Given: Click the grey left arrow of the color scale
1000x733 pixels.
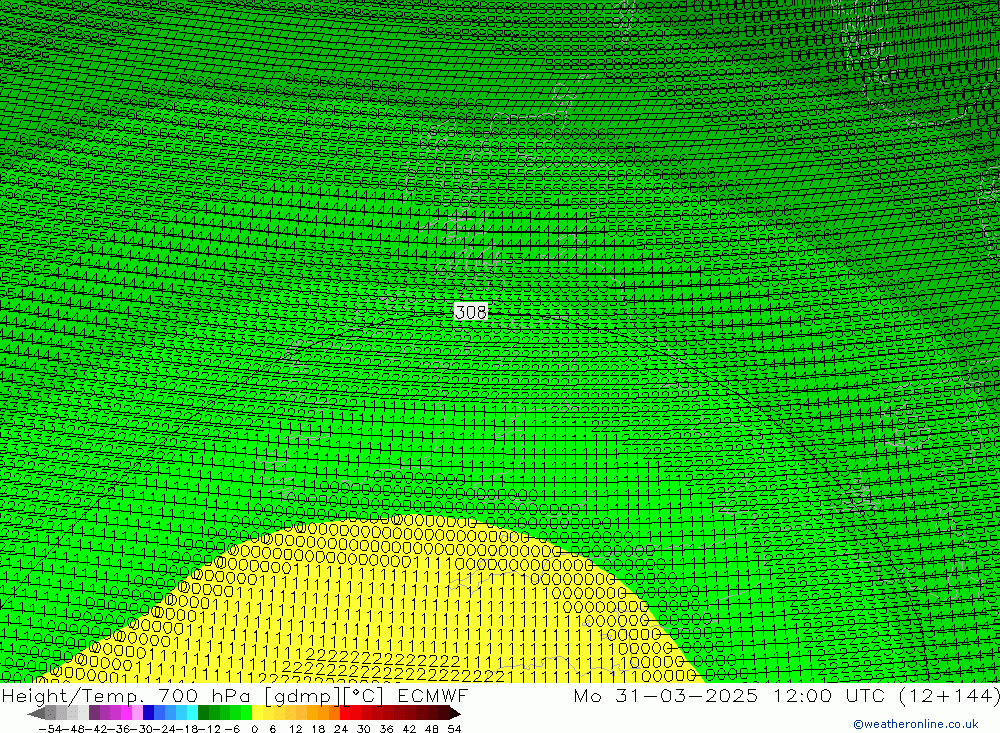Looking at the screenshot, I should [36, 713].
